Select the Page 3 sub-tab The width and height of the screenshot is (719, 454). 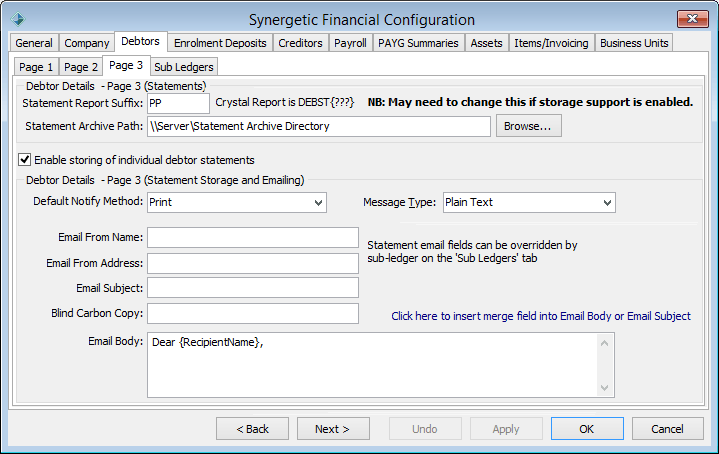[126, 66]
